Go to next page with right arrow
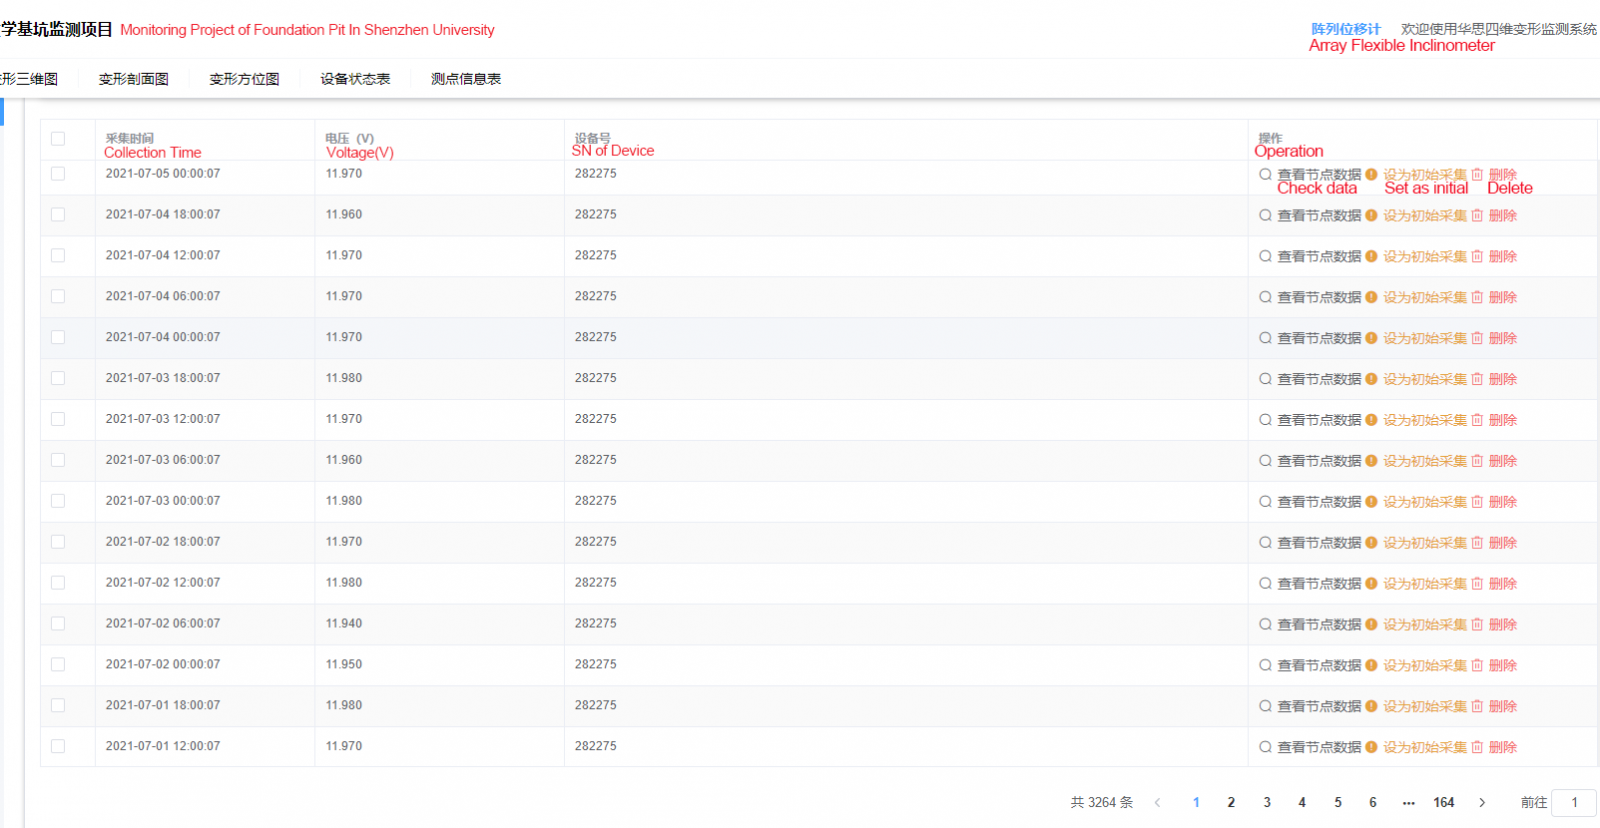The width and height of the screenshot is (1600, 828). pos(1482,802)
